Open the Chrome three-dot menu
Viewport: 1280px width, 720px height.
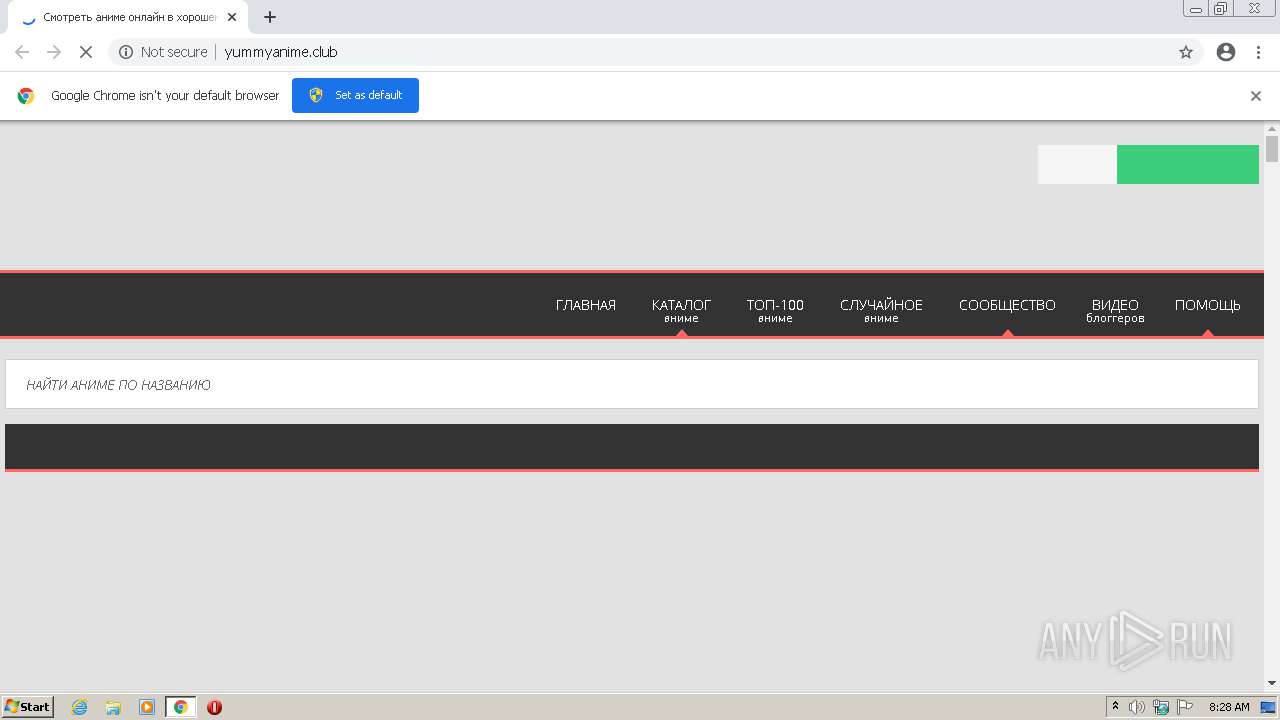tap(1258, 52)
